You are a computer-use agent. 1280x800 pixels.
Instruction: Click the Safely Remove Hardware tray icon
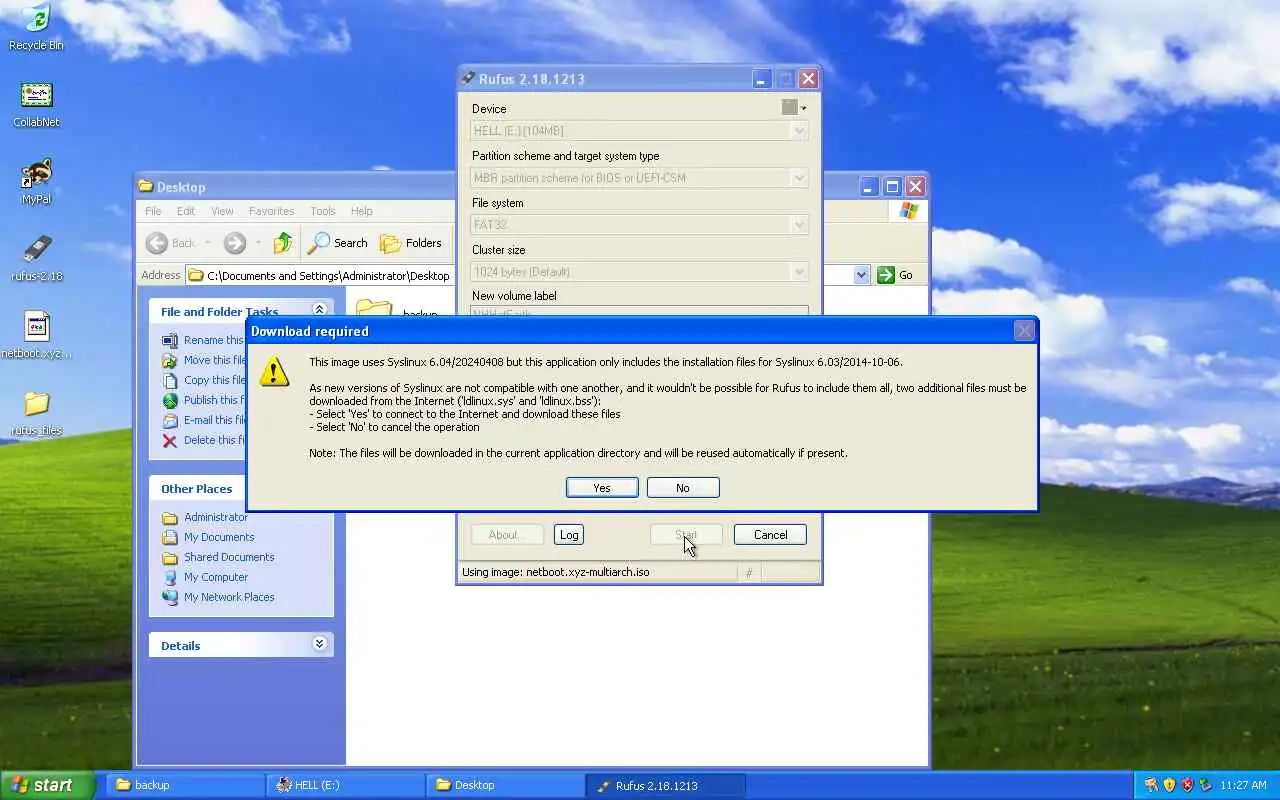click(1206, 785)
